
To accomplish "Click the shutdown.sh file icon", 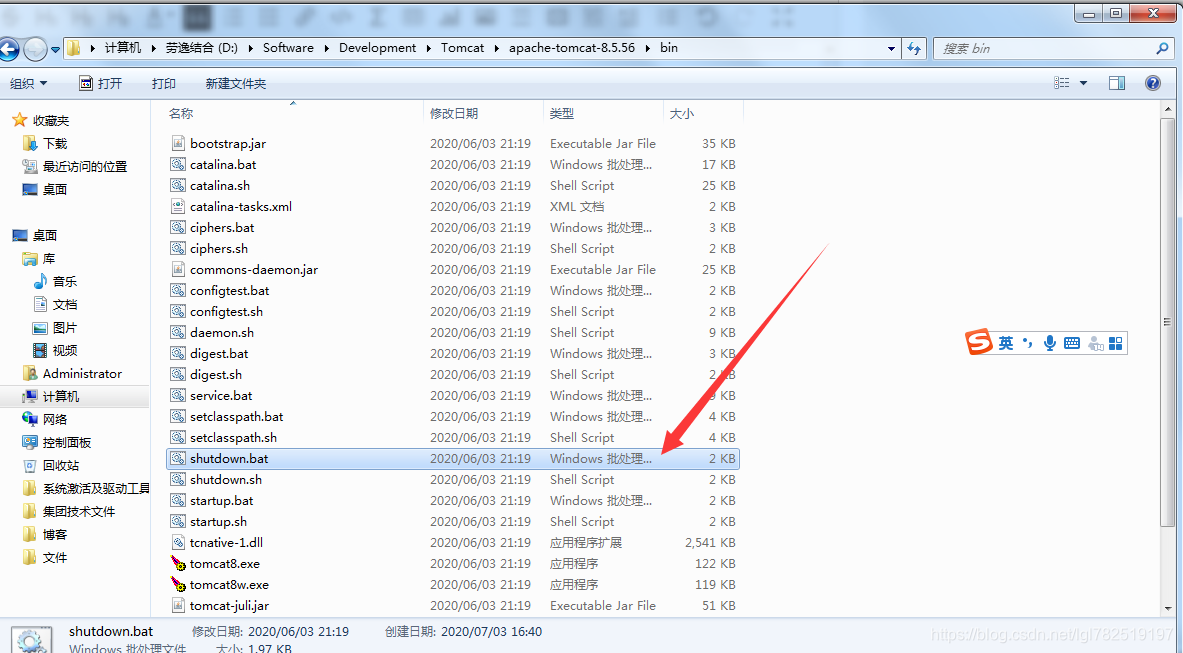I will [x=178, y=479].
